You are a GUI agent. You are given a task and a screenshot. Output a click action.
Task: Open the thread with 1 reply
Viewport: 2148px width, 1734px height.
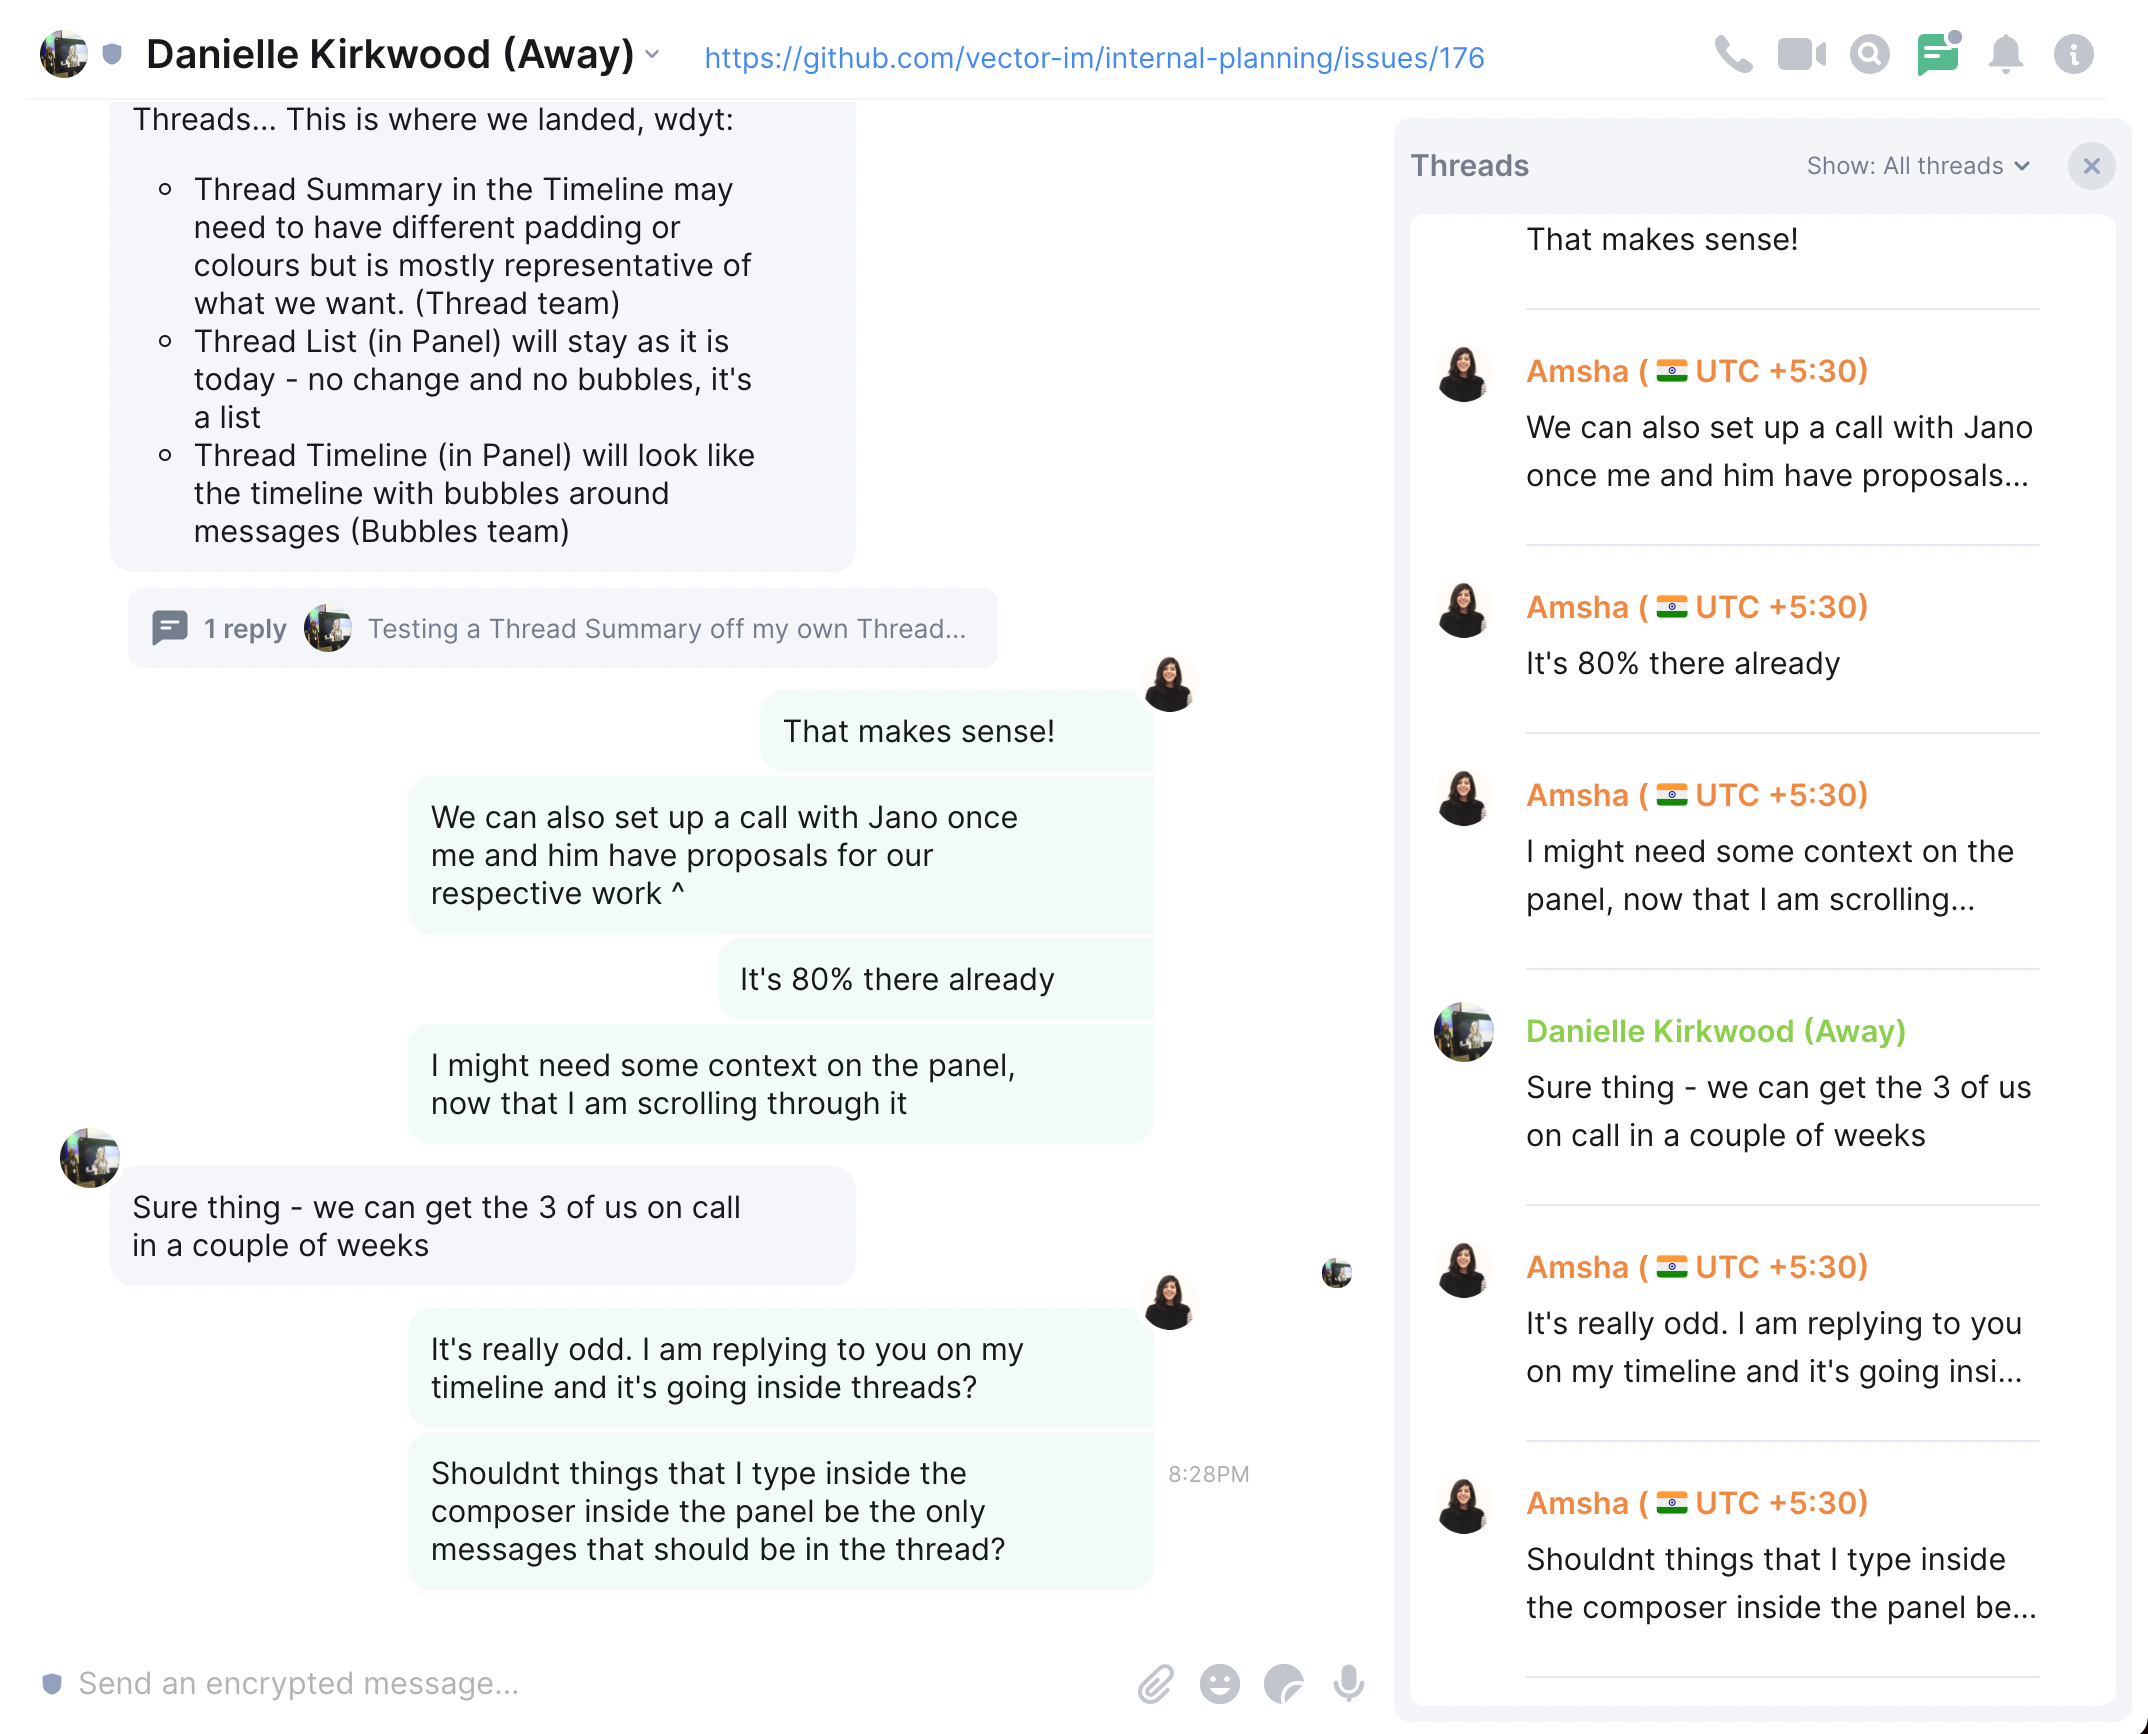click(x=560, y=628)
